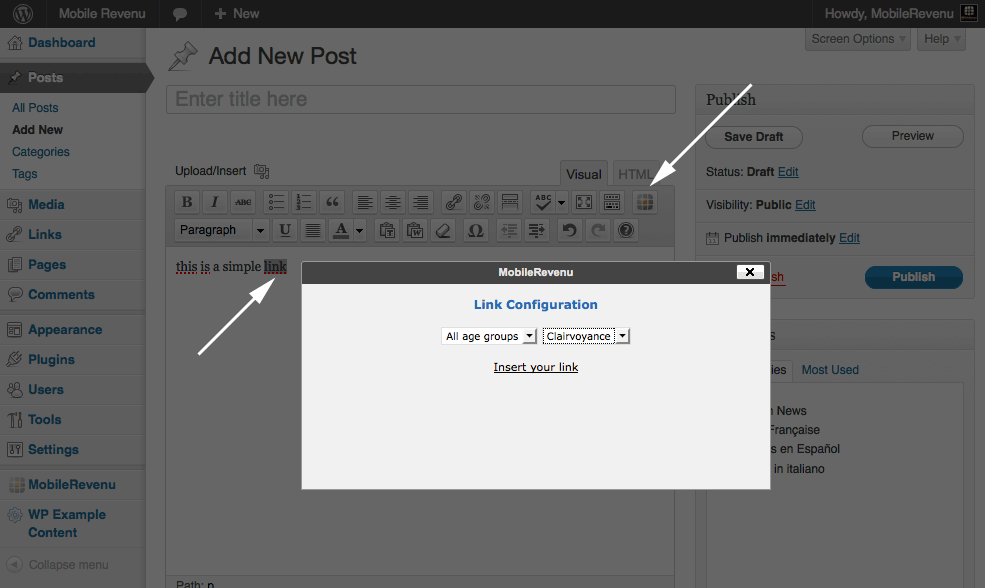Edit the post Status

788,172
